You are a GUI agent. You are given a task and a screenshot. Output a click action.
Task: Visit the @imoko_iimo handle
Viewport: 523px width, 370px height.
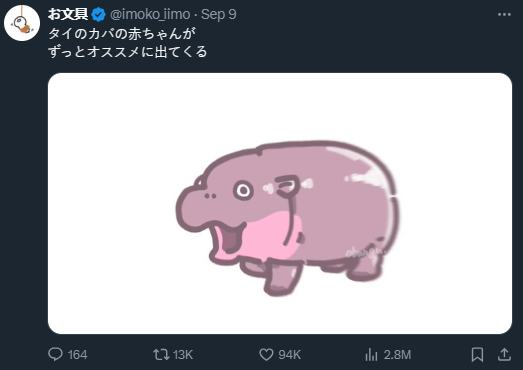pos(150,14)
